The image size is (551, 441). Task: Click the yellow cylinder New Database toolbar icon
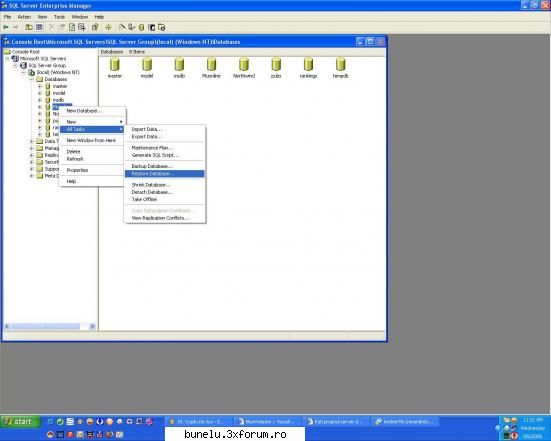click(x=141, y=27)
